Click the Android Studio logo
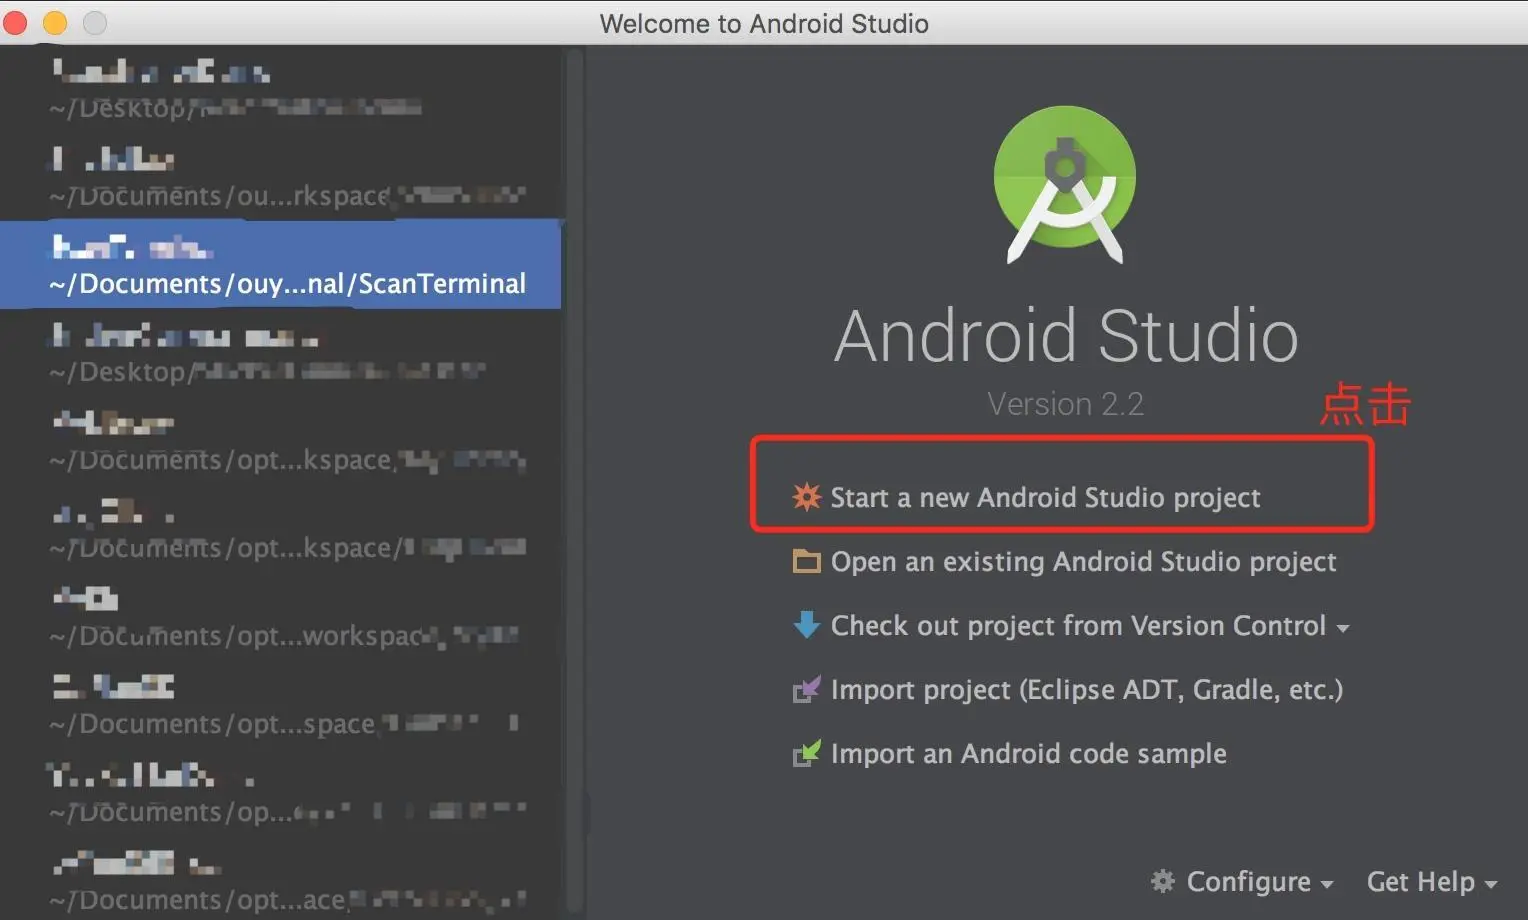 click(1065, 185)
